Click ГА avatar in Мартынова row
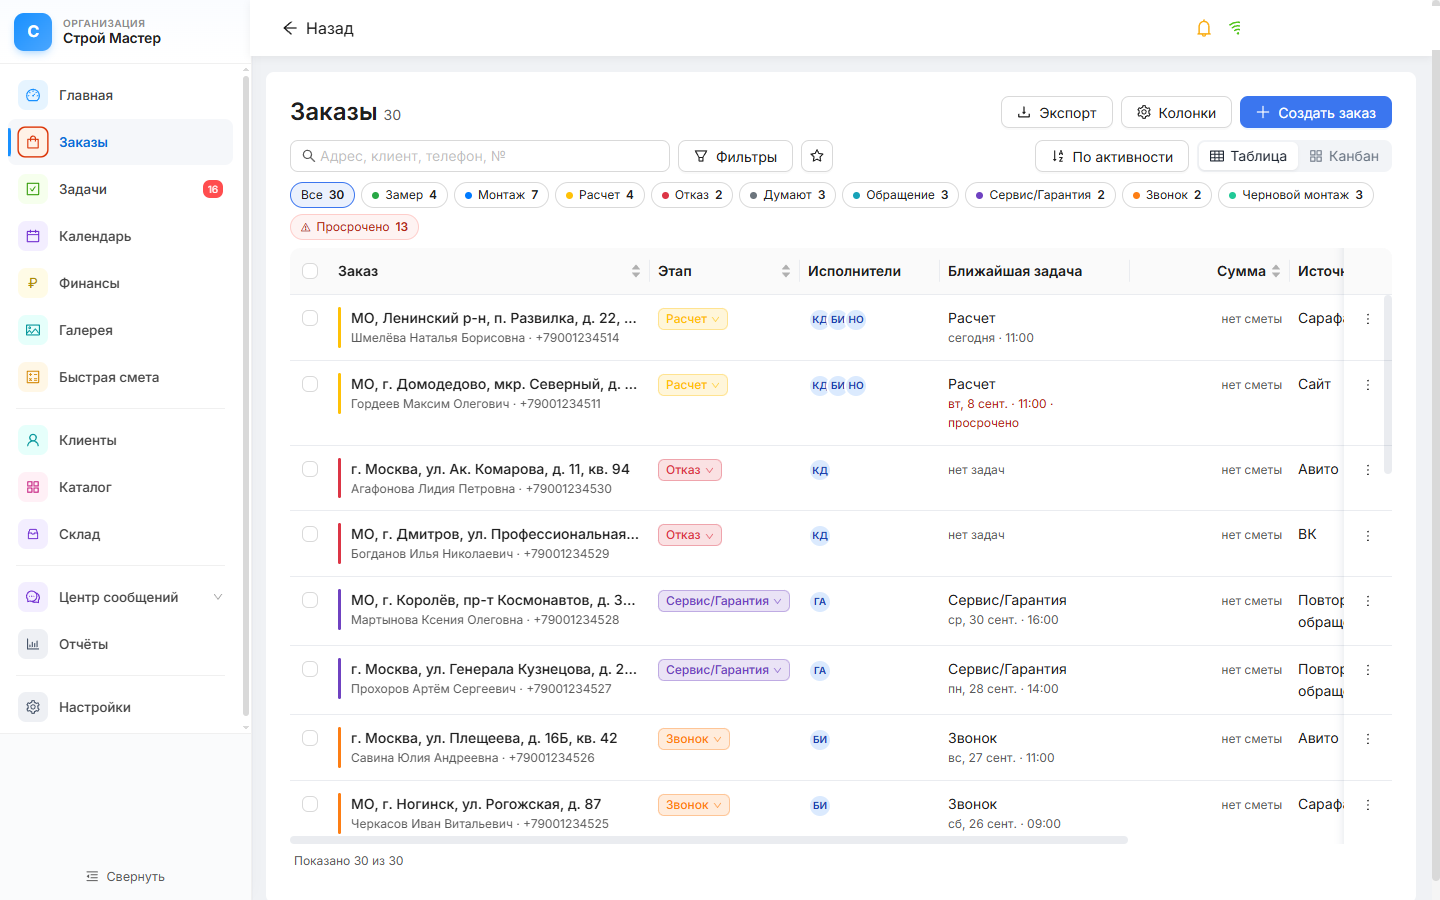The height and width of the screenshot is (900, 1440). 820,601
